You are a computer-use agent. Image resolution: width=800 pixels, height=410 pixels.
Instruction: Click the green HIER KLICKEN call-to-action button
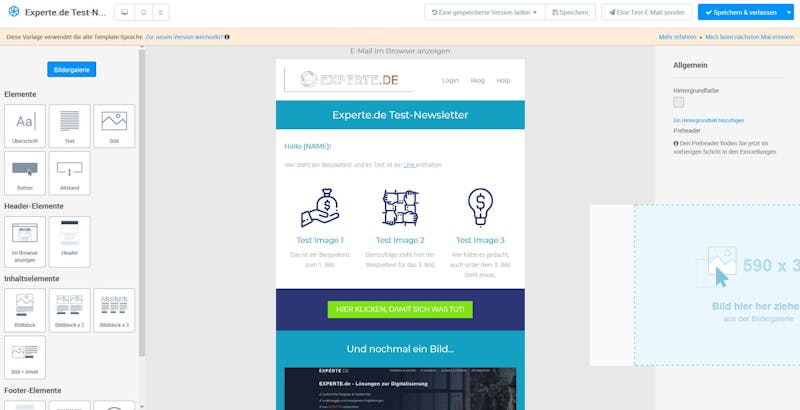pos(400,310)
